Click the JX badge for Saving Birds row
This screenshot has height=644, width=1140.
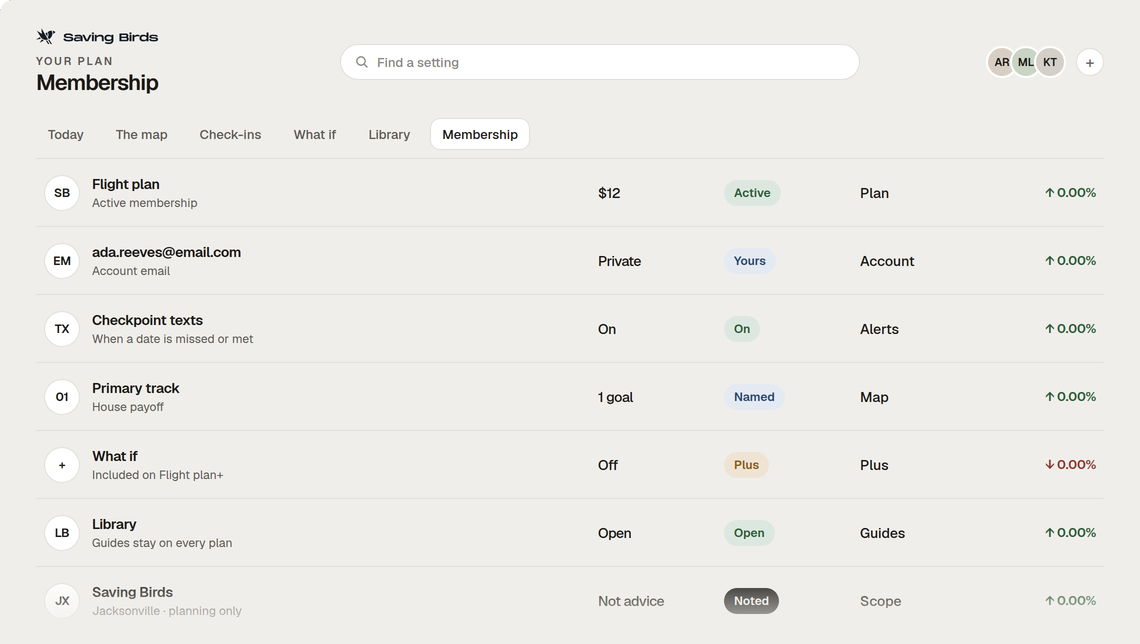click(x=62, y=601)
